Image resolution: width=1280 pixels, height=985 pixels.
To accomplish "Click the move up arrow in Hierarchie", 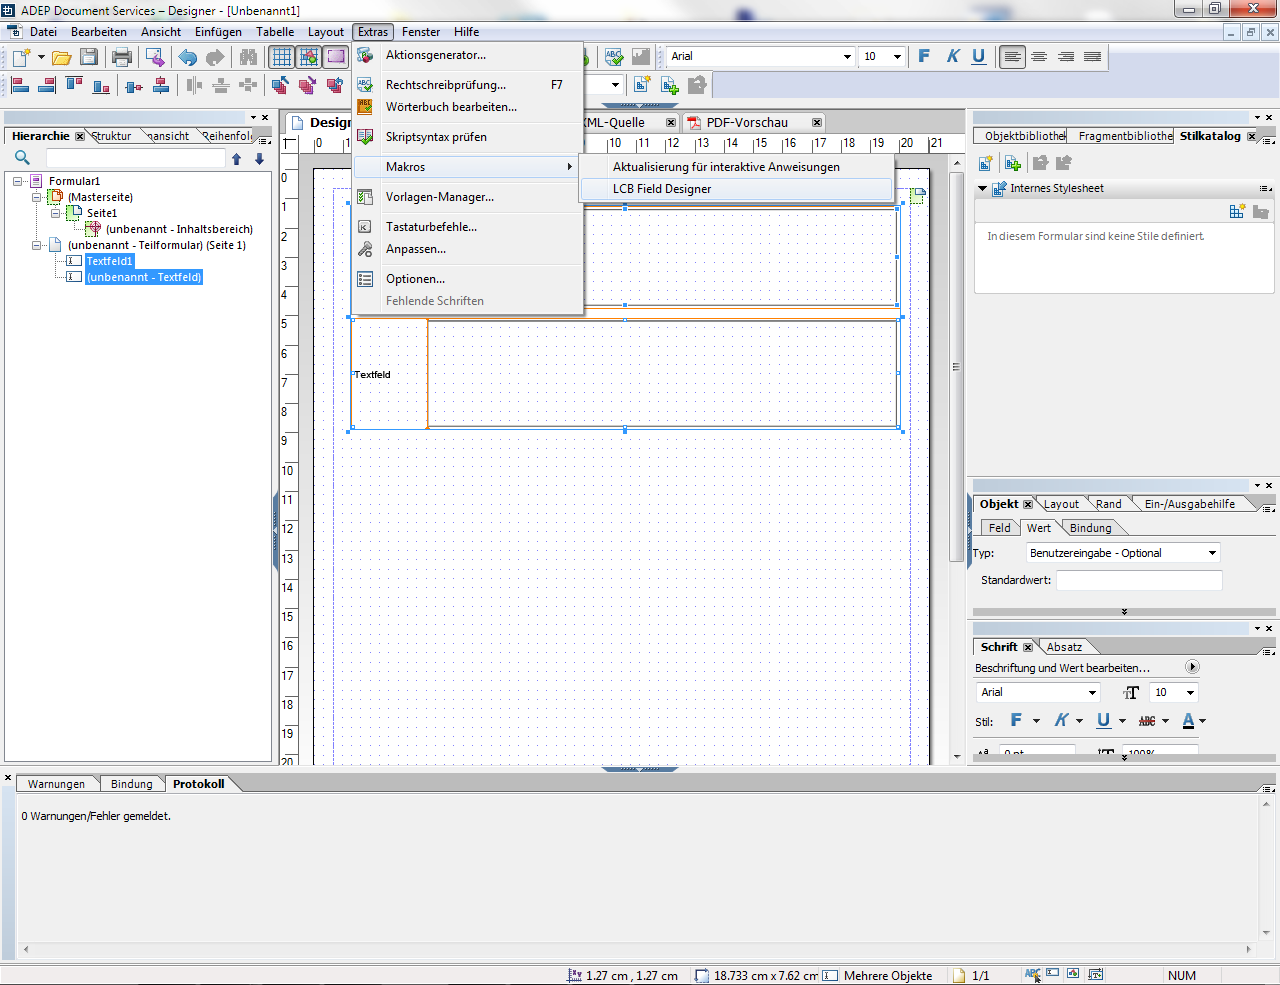I will [x=236, y=159].
